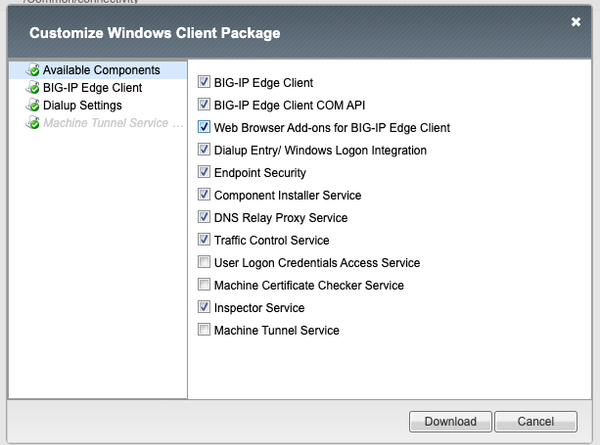The width and height of the screenshot is (600, 445).
Task: Disable Web Browser Add-ons for BIG-IP Edge Client
Action: tap(204, 128)
